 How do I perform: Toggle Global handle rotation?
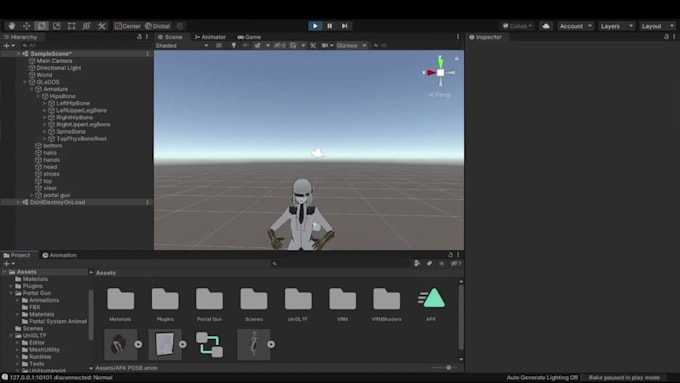tap(158, 26)
